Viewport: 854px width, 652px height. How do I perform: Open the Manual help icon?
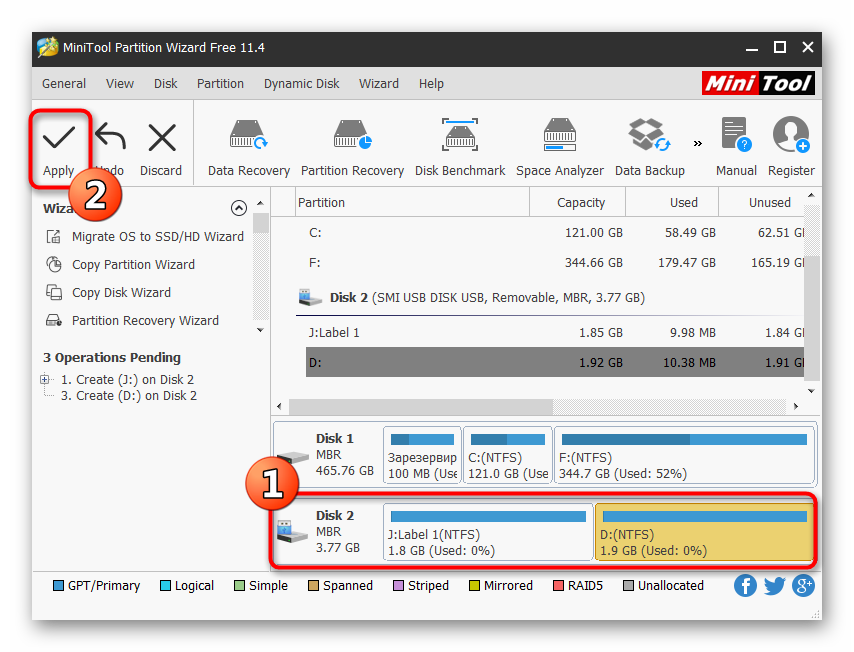(x=736, y=136)
